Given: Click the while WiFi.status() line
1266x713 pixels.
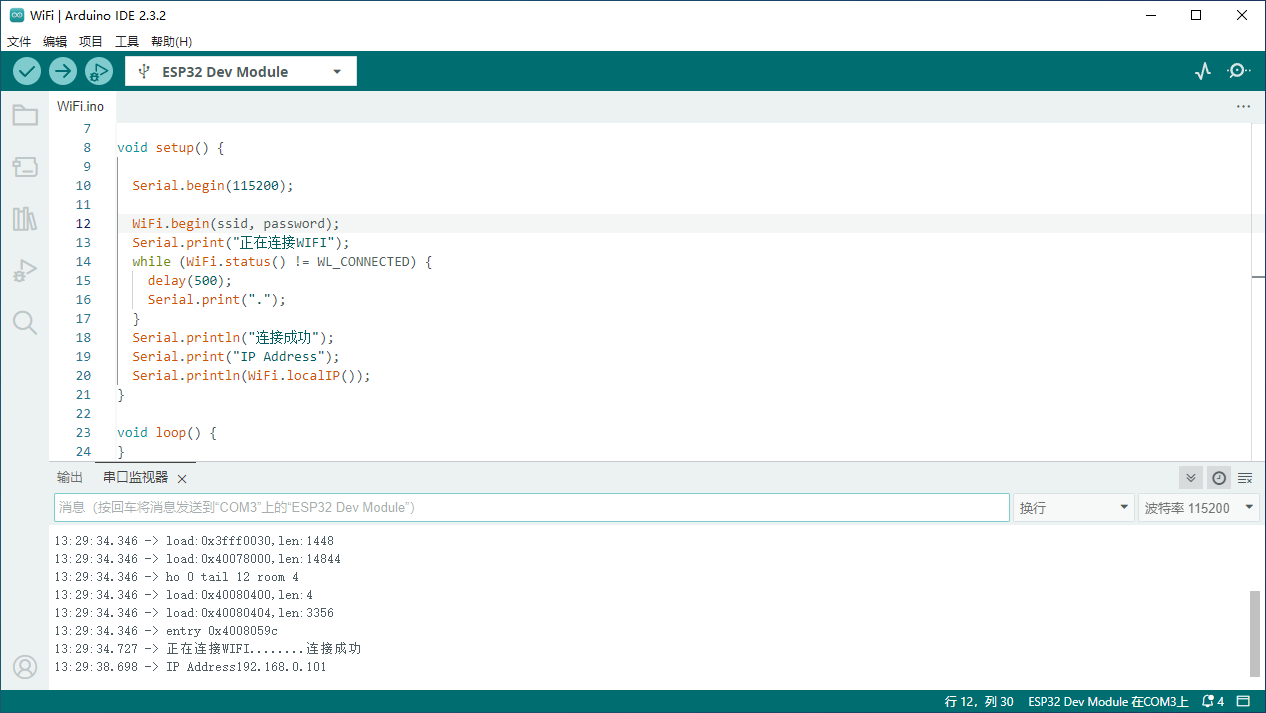Looking at the screenshot, I should [x=282, y=262].
